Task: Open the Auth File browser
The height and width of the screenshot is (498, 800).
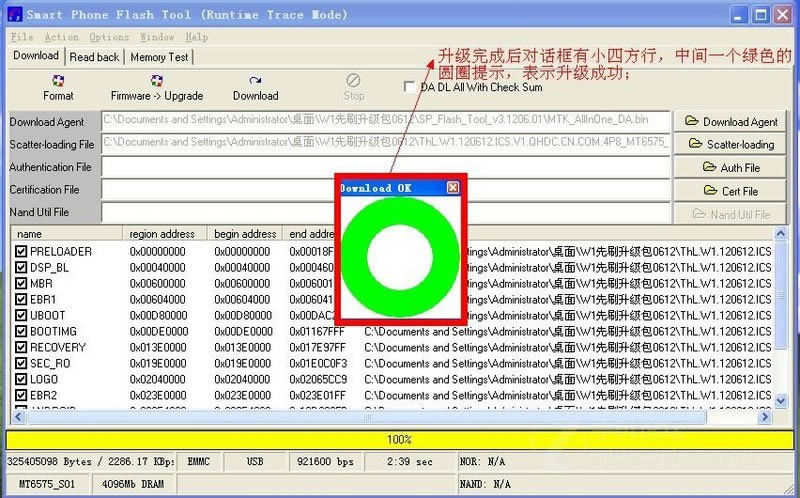Action: tap(731, 167)
